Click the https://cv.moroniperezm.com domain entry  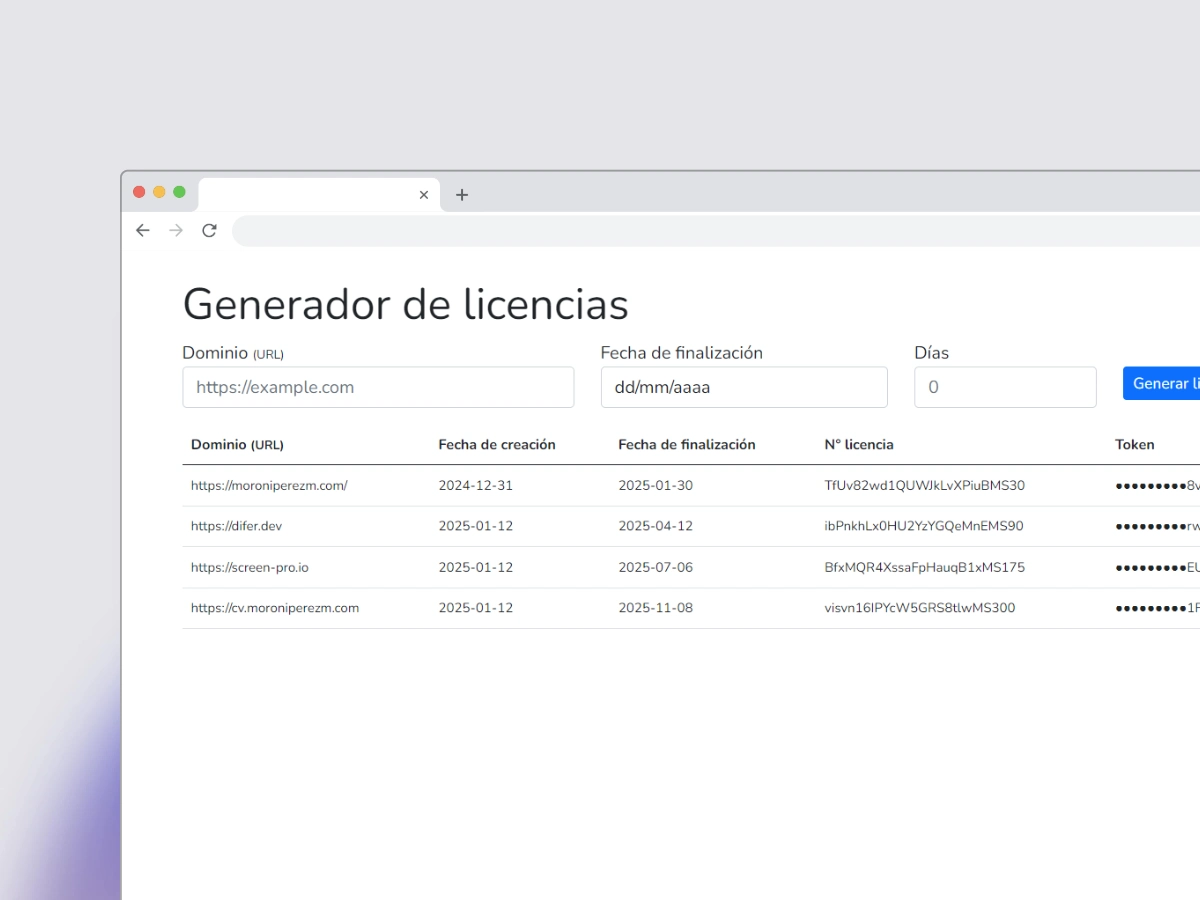tap(275, 607)
